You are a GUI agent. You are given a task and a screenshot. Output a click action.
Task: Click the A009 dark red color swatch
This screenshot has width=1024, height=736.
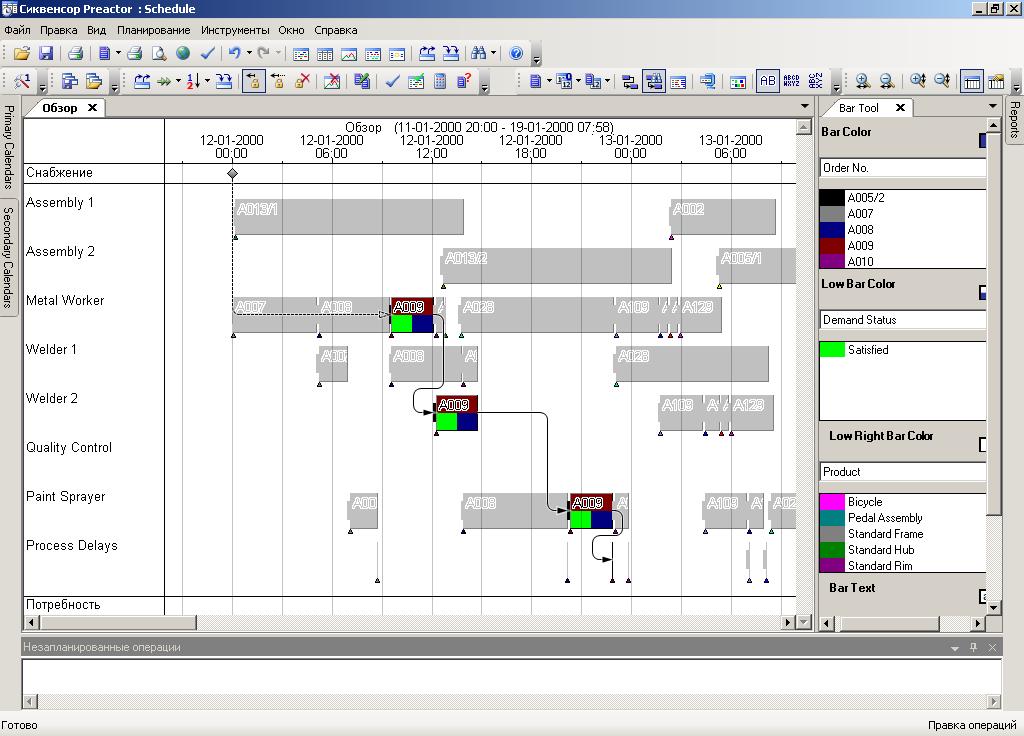point(833,246)
